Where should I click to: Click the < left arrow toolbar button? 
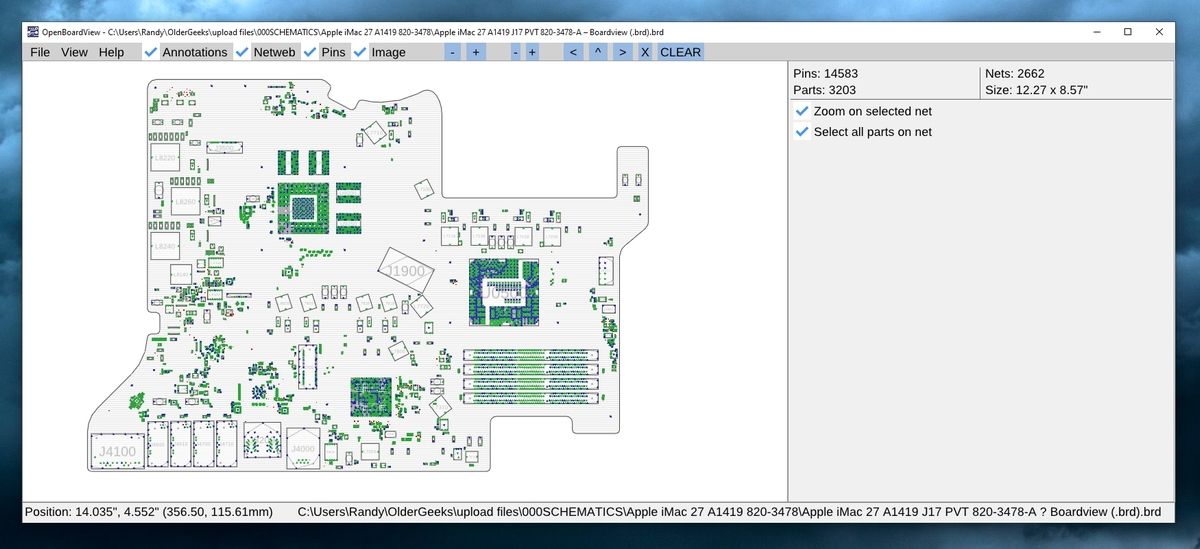(573, 52)
